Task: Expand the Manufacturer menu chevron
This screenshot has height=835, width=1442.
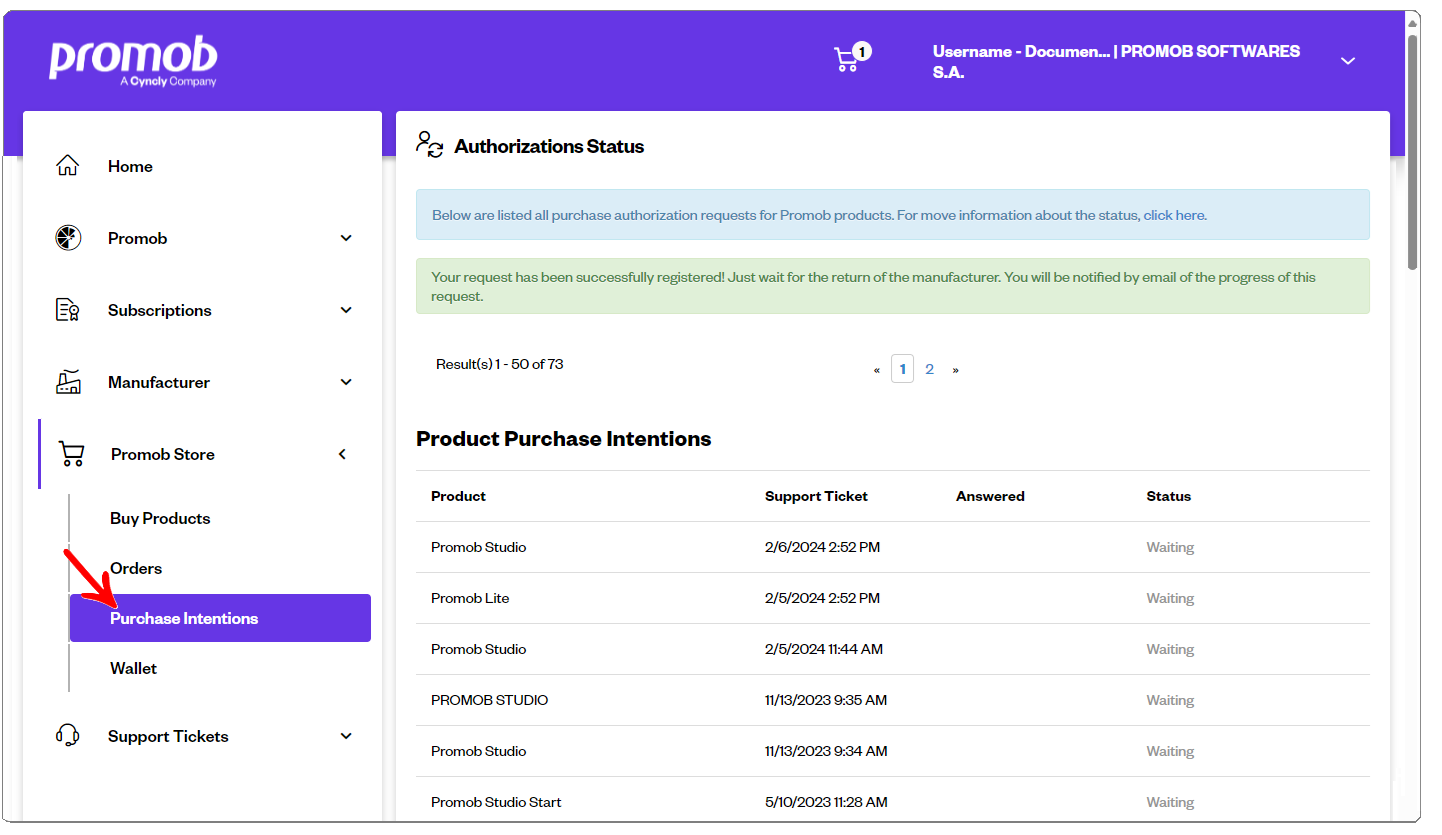Action: point(346,382)
